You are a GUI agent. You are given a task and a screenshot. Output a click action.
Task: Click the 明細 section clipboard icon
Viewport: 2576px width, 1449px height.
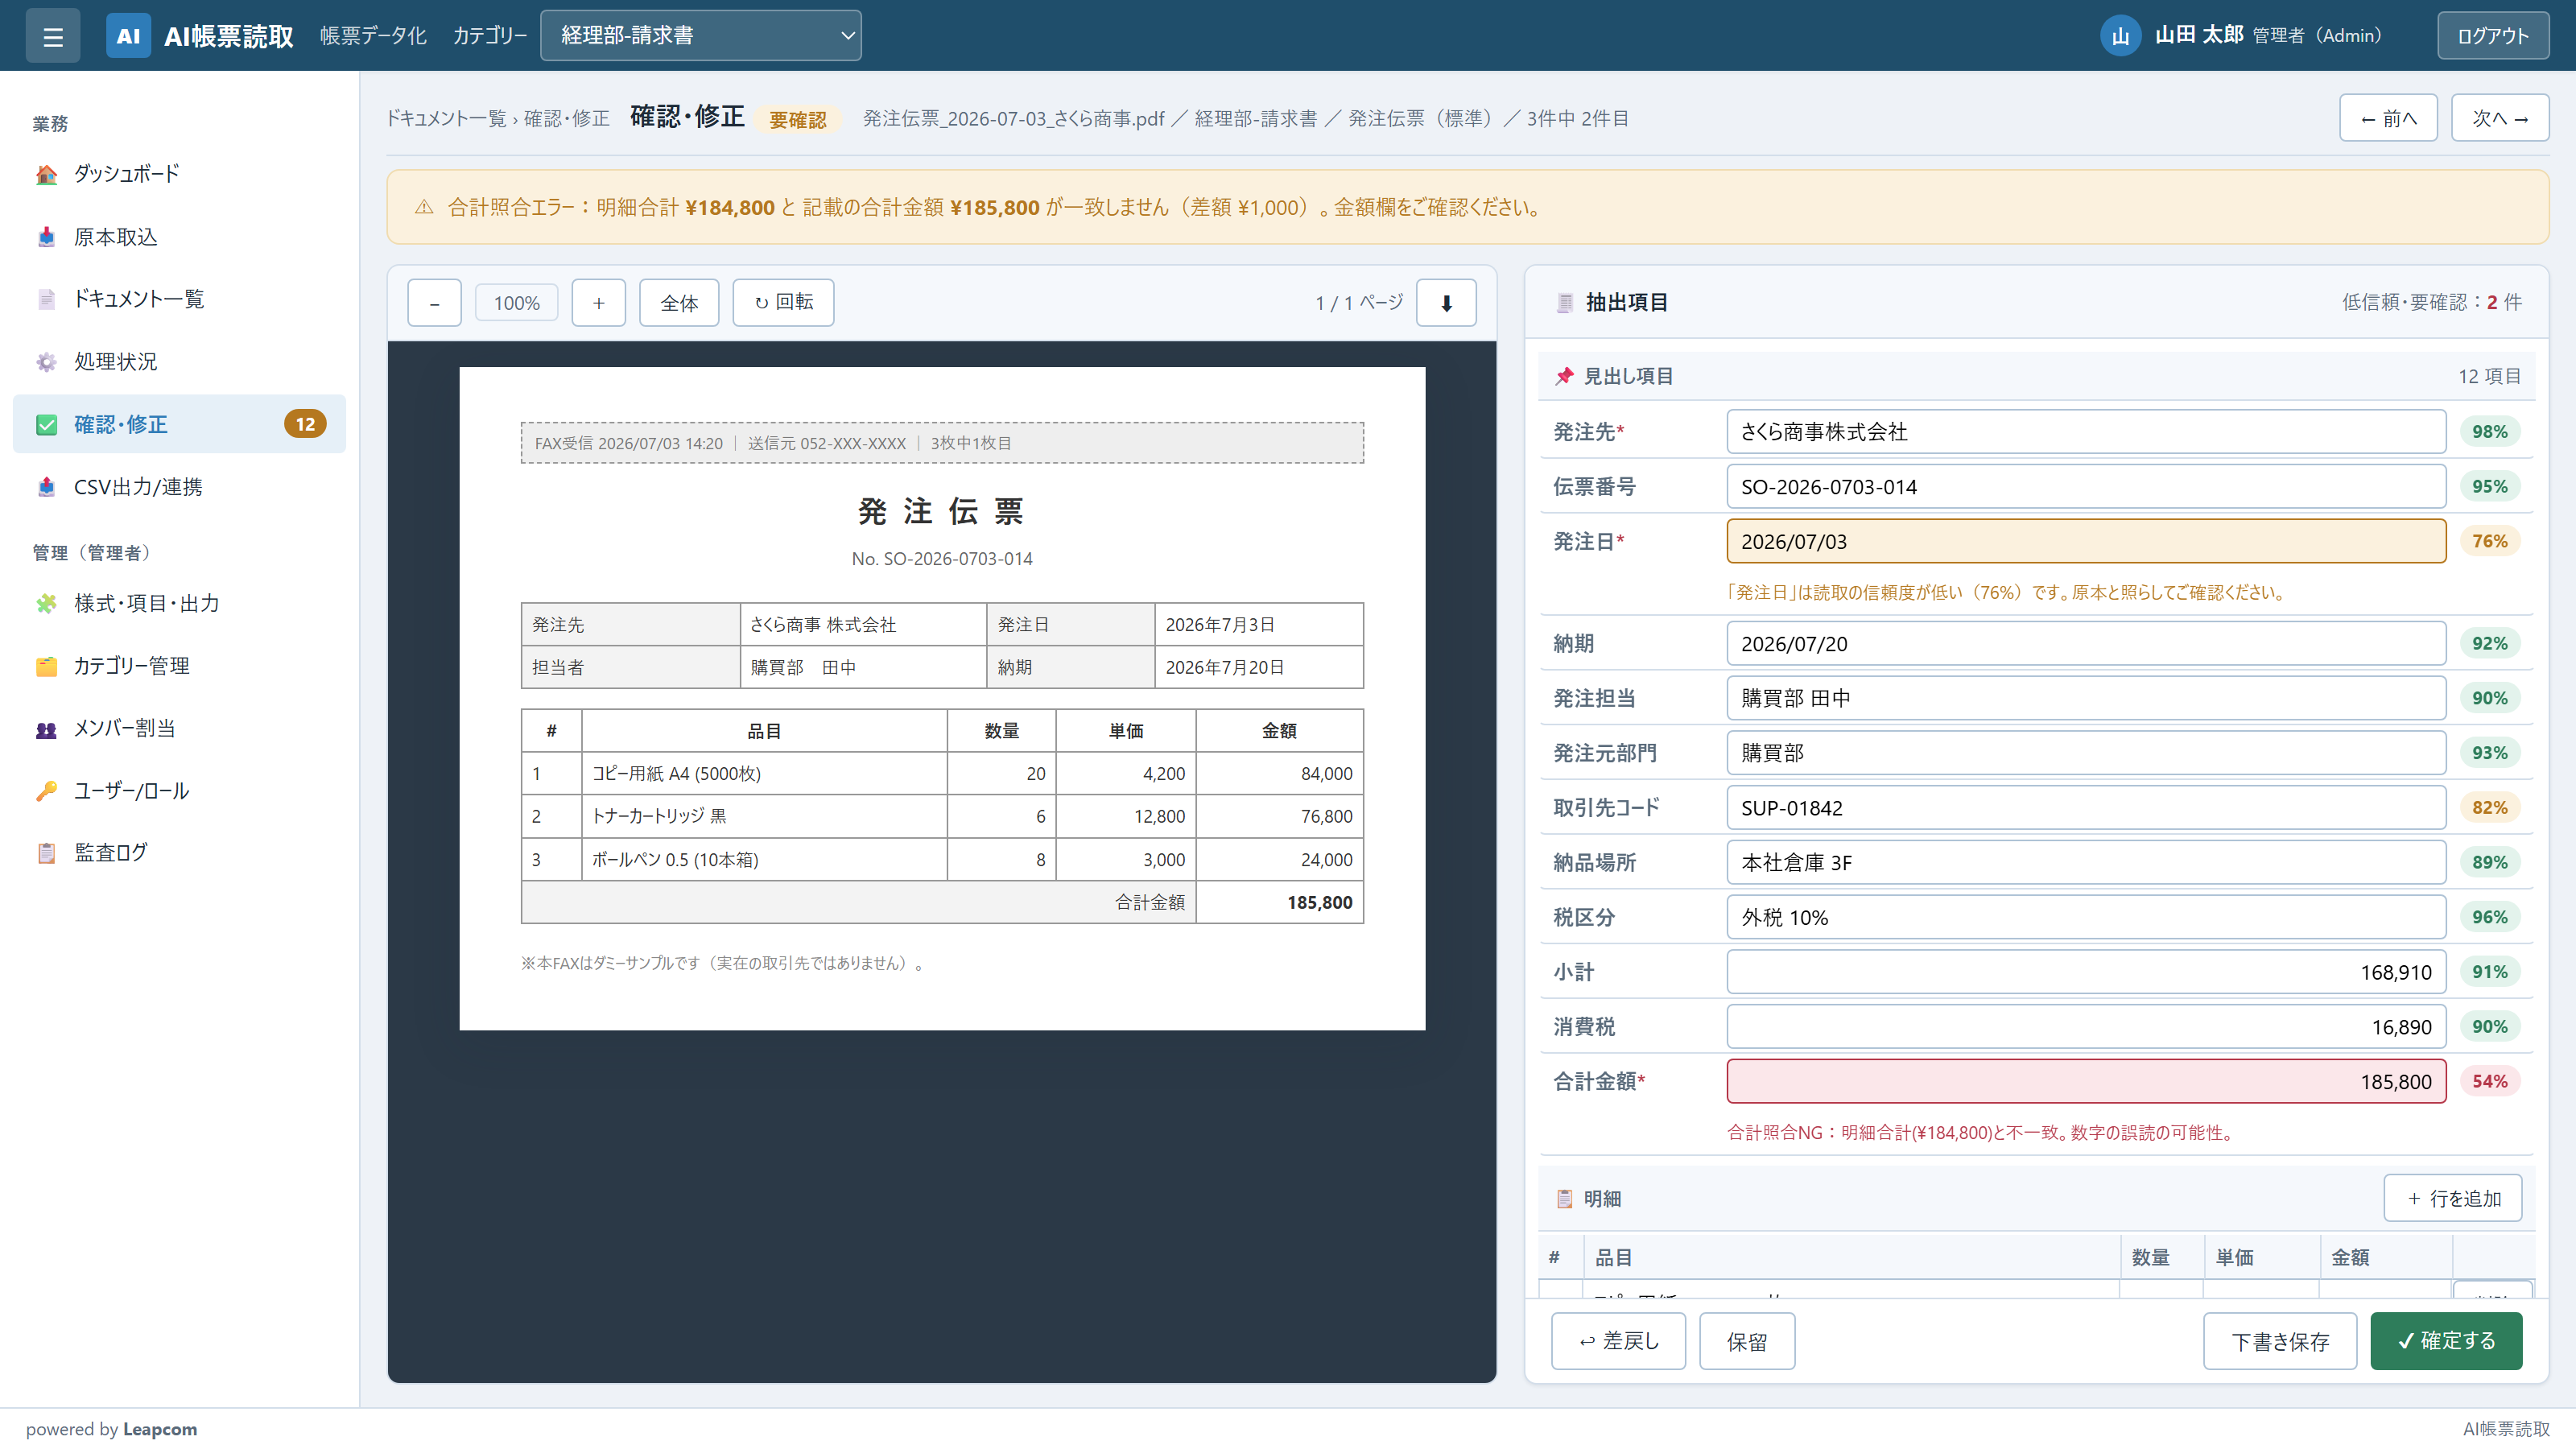[1564, 1199]
